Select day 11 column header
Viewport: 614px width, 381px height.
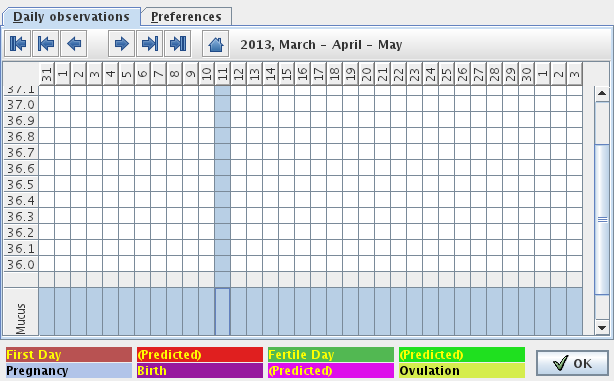point(222,74)
